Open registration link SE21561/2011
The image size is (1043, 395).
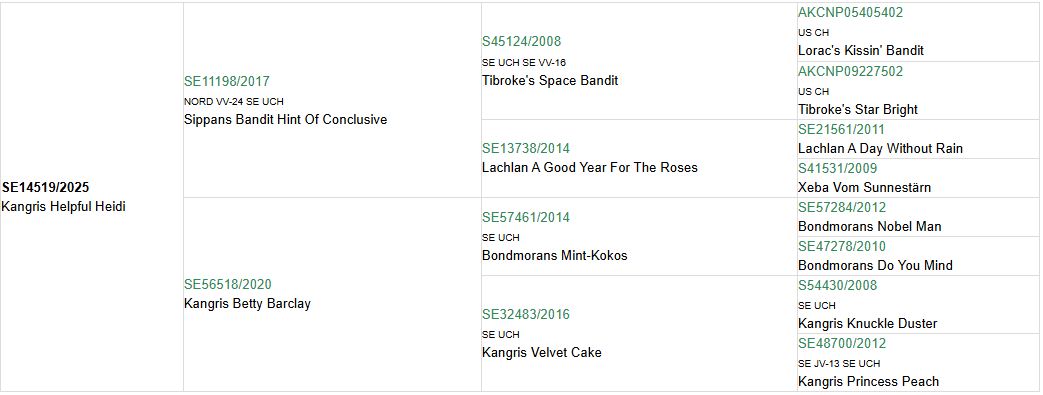tap(841, 130)
